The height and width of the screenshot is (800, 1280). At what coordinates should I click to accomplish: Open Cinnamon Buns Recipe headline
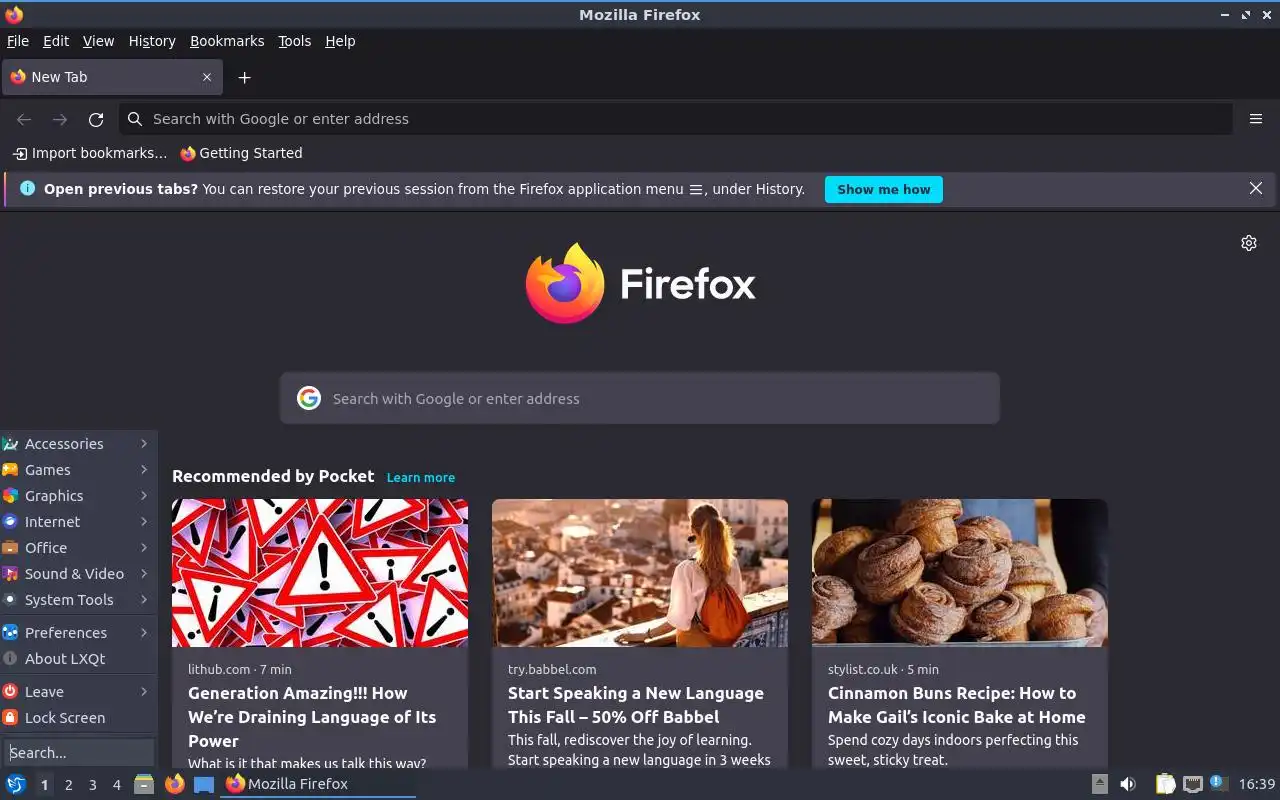point(957,705)
